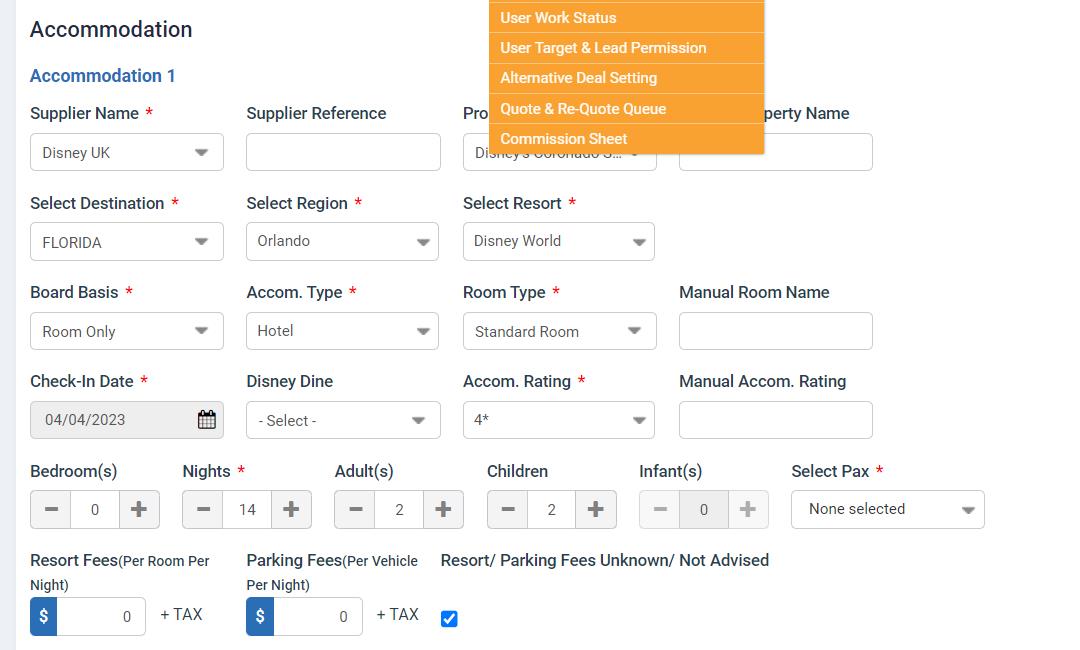The width and height of the screenshot is (1080, 650).
Task: Increase Bedrooms with the plus button
Action: click(139, 509)
